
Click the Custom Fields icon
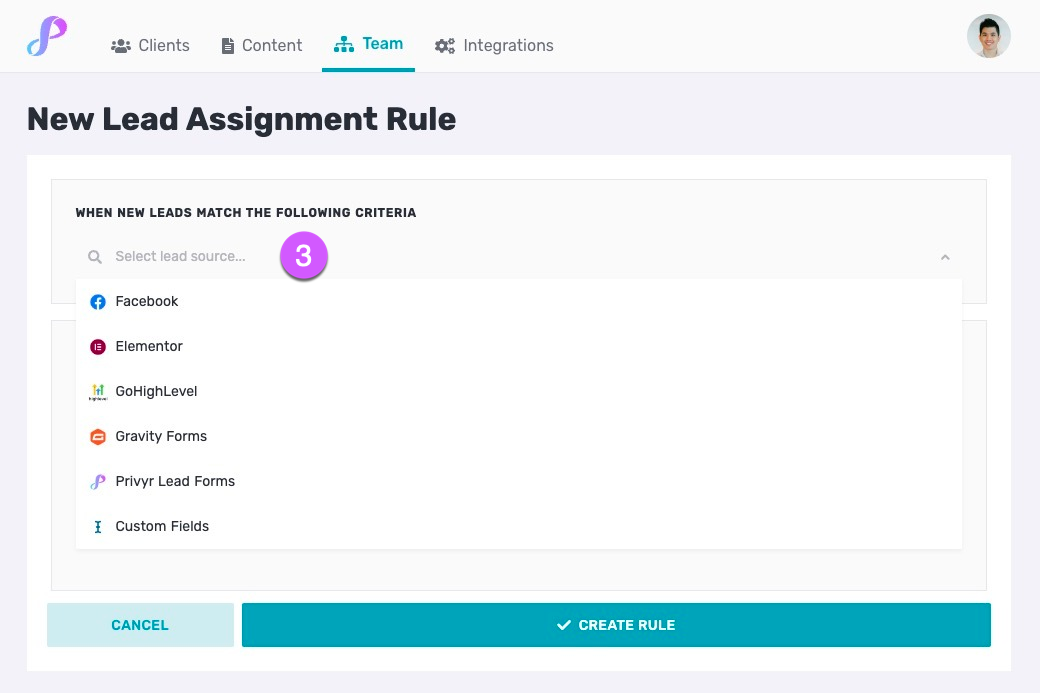tap(97, 526)
